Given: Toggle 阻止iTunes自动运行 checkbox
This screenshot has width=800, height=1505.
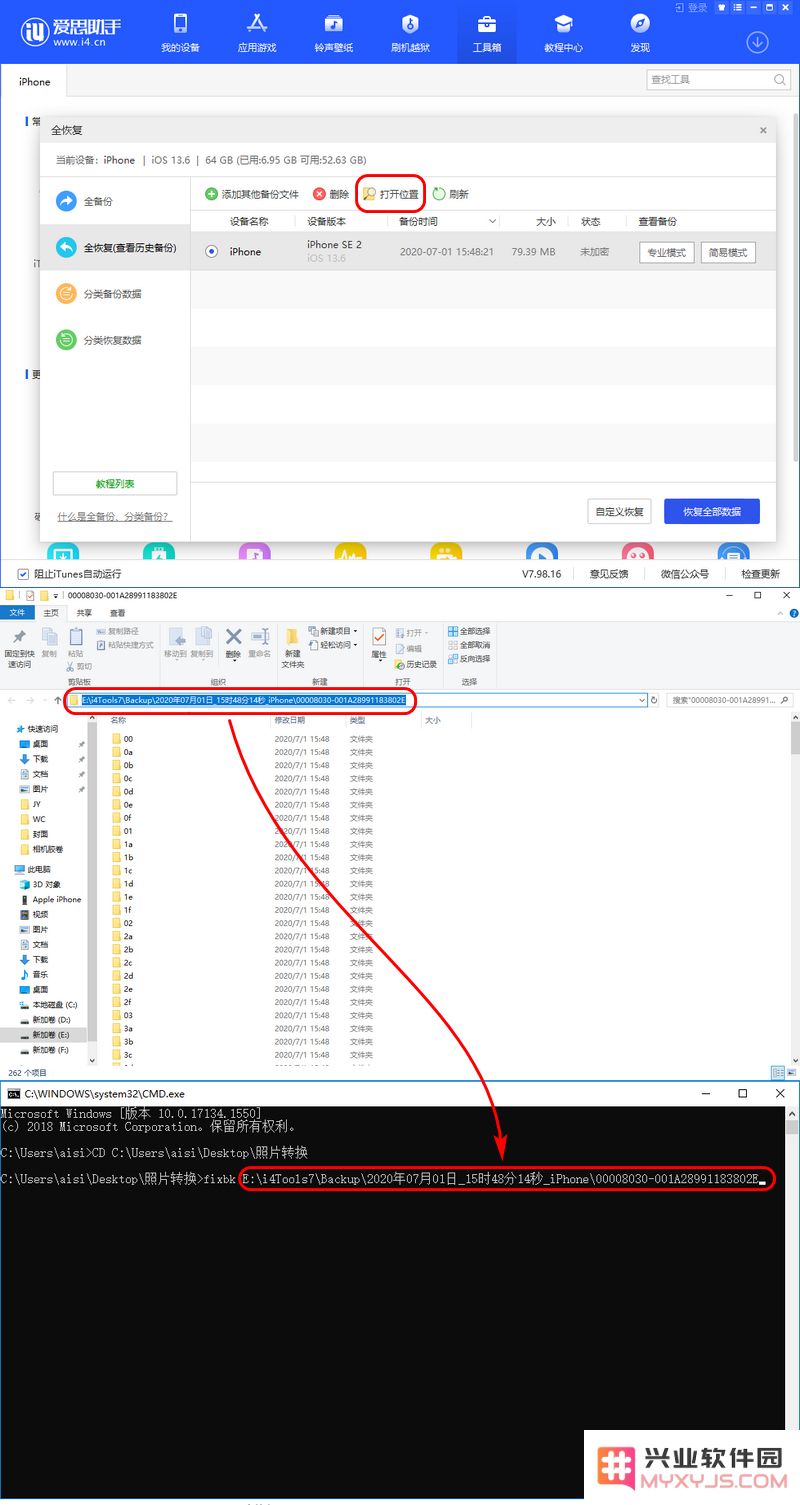Looking at the screenshot, I should click(x=23, y=574).
